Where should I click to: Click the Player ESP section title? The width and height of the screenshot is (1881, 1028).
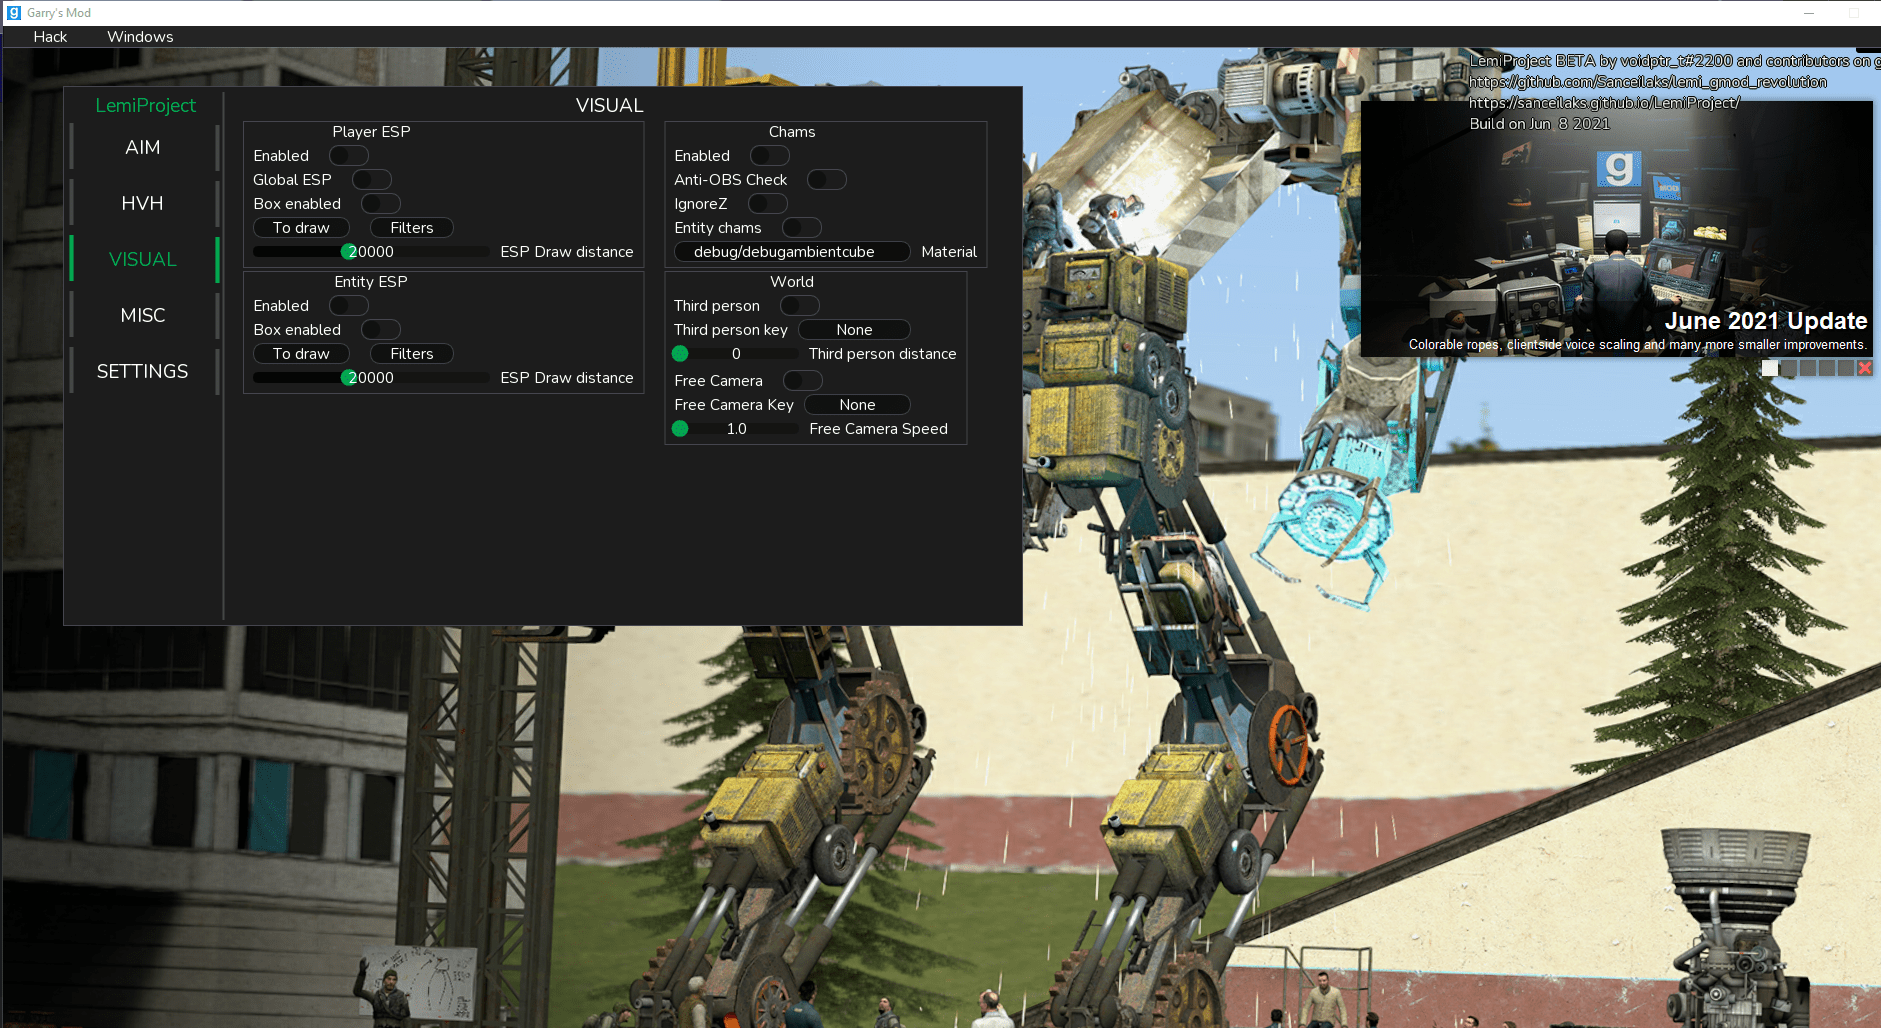[x=371, y=132]
